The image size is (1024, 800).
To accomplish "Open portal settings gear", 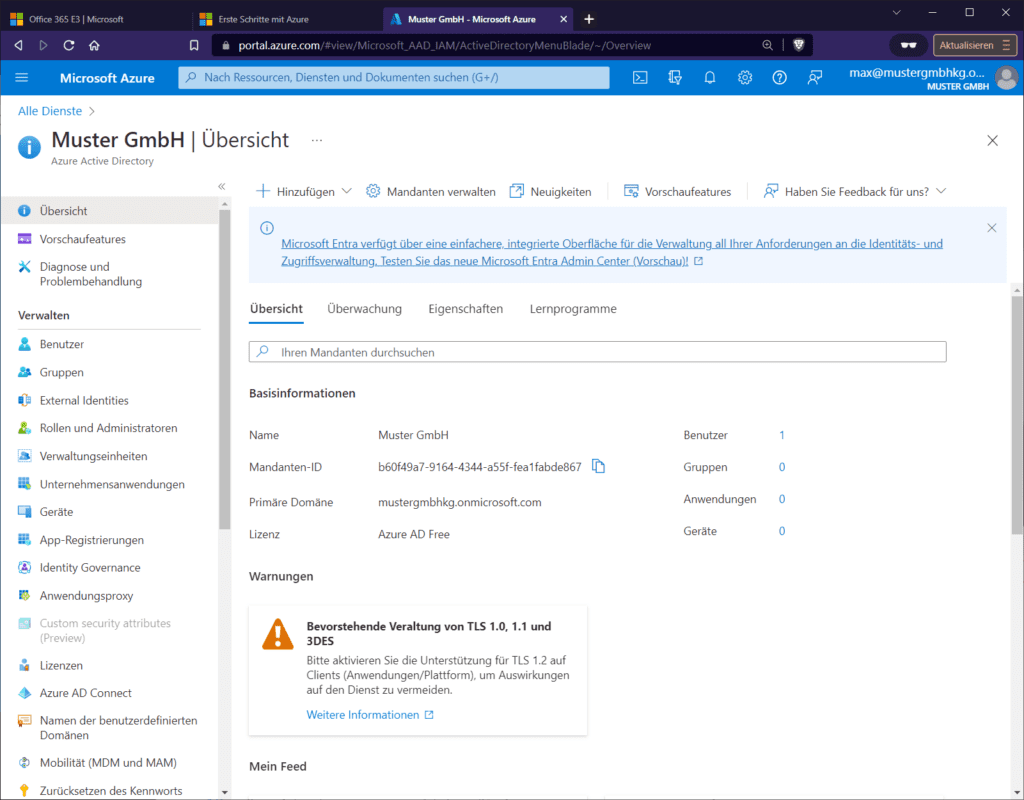I will coord(744,78).
